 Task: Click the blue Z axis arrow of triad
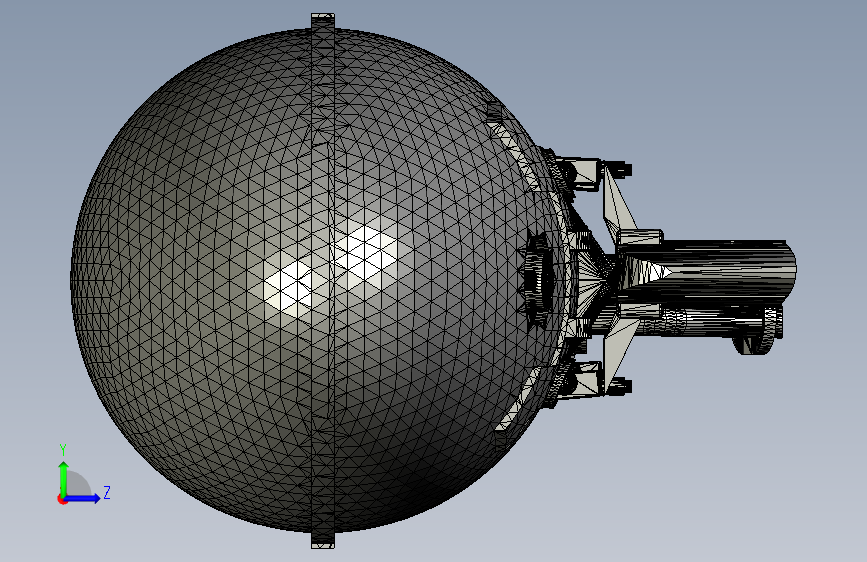coord(83,498)
